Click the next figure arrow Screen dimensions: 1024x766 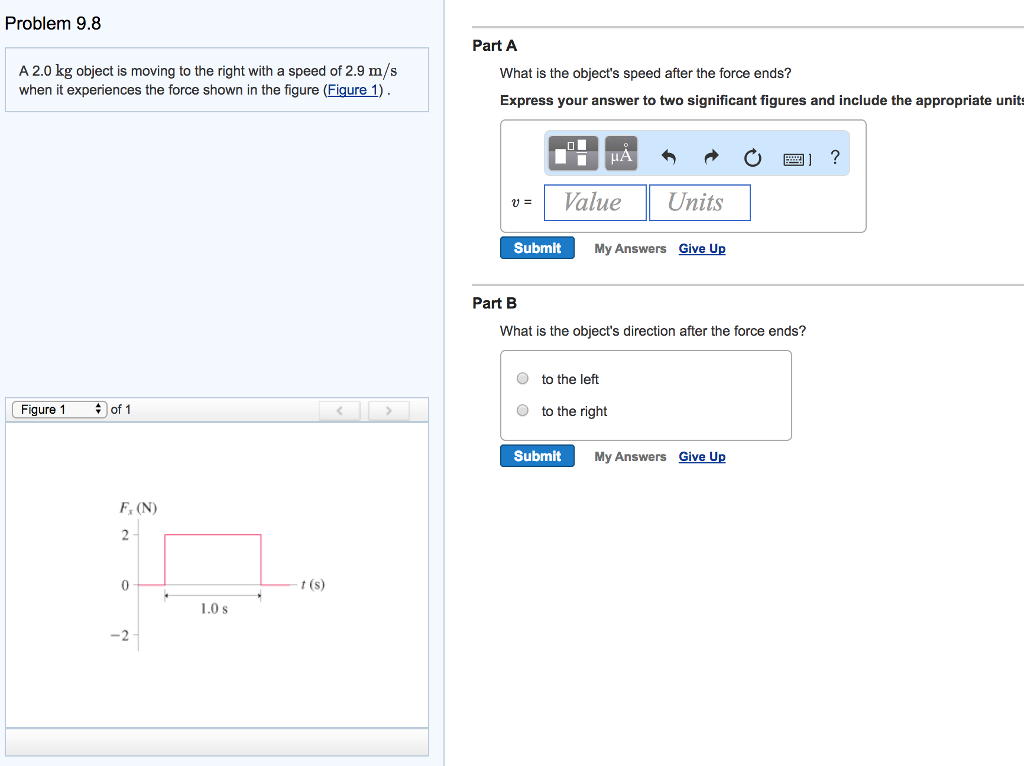[389, 409]
